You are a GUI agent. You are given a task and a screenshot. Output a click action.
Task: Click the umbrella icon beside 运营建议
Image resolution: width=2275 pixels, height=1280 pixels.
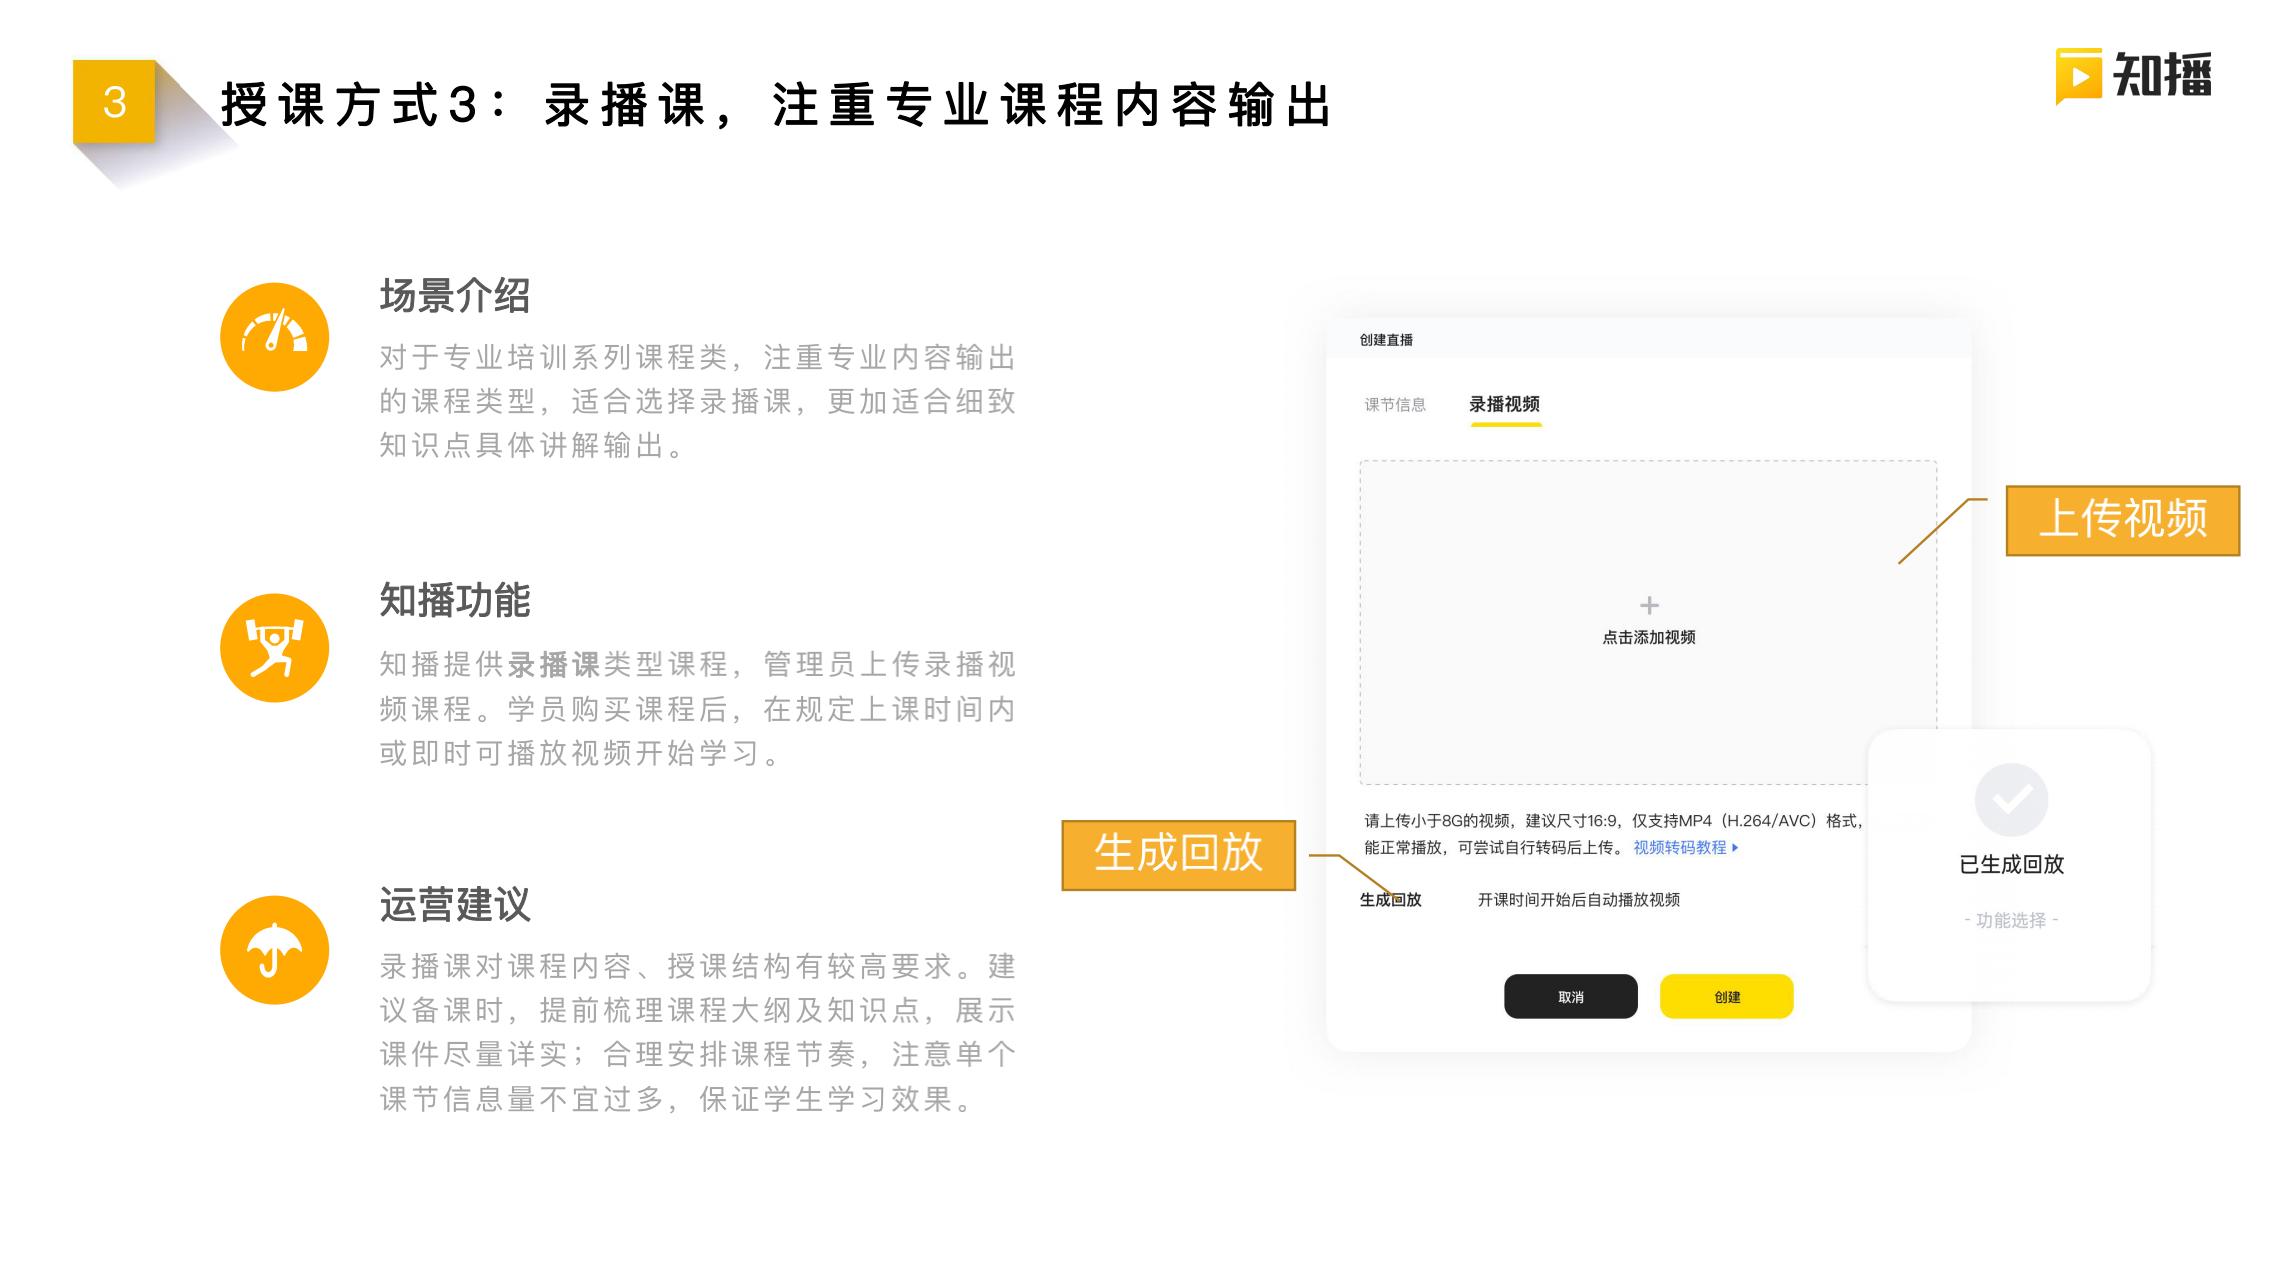coord(274,950)
